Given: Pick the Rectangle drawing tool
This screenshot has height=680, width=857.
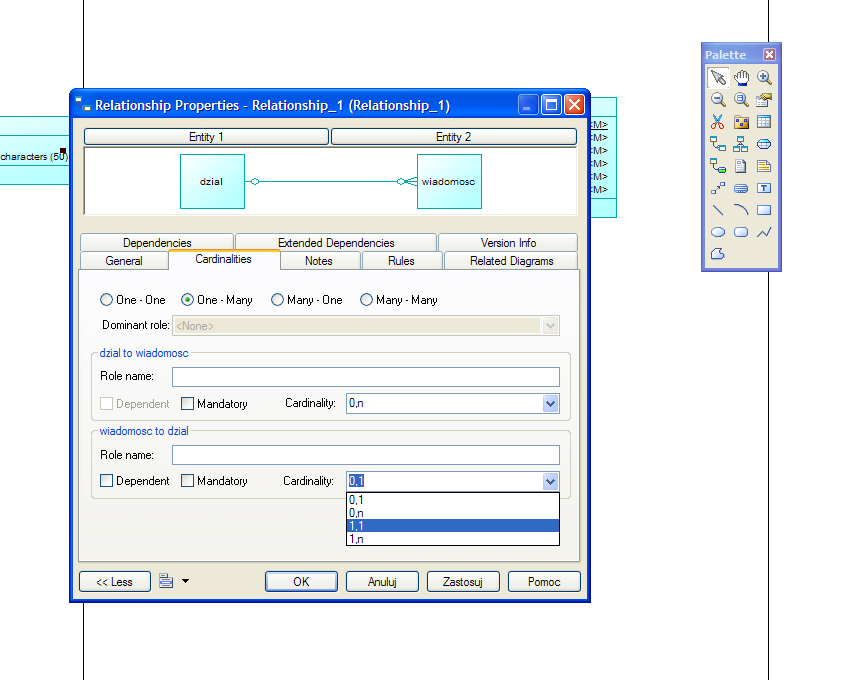Looking at the screenshot, I should click(x=764, y=210).
